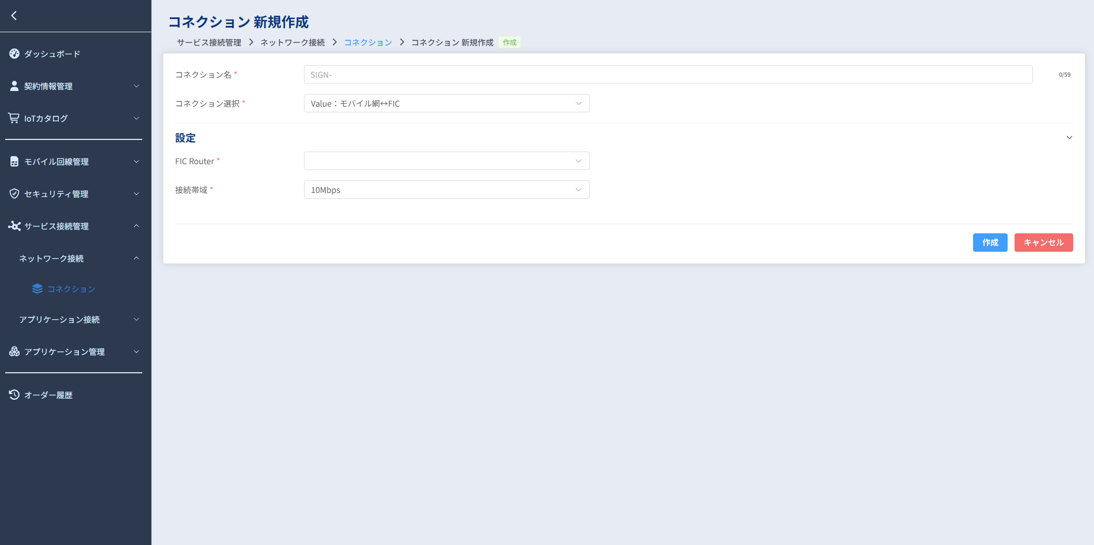Image resolution: width=1094 pixels, height=545 pixels.
Task: Click the 作成 create button
Action: pos(989,243)
